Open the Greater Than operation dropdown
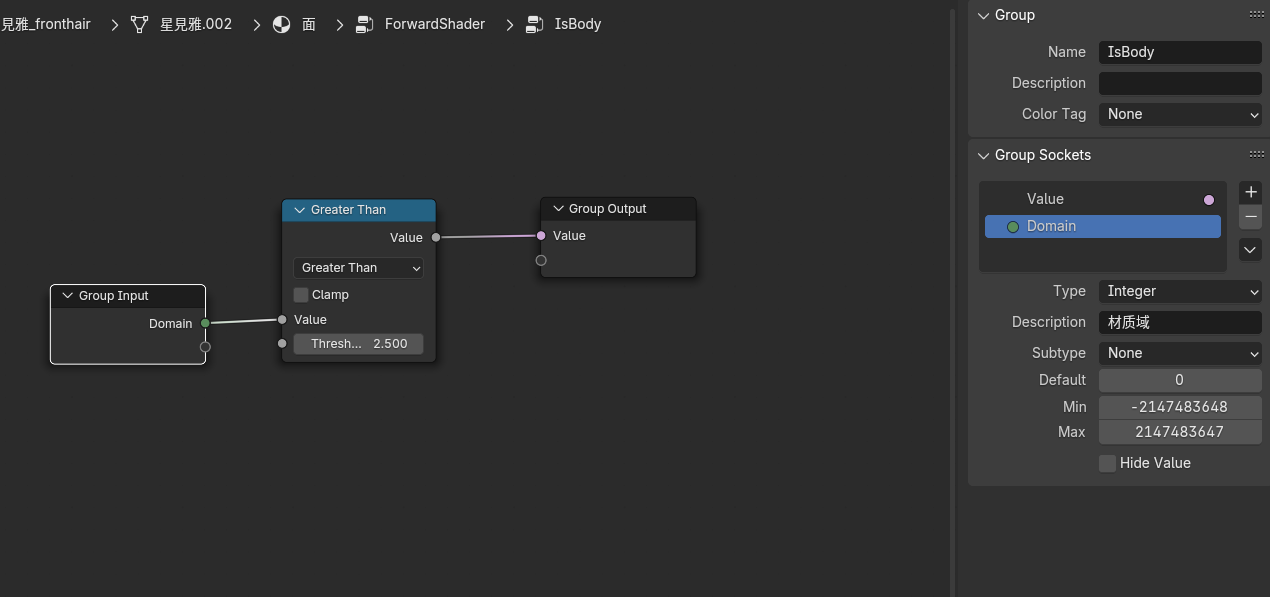 coord(358,268)
